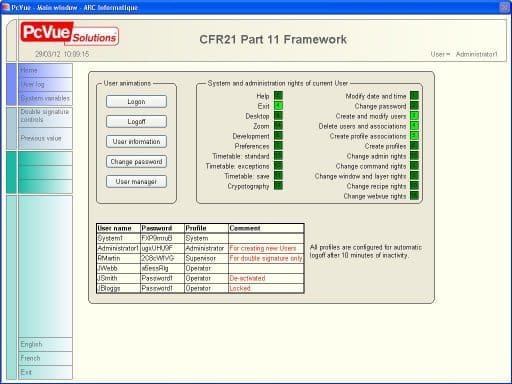The height and width of the screenshot is (384, 512).
Task: Switch language to English
Action: tap(45, 344)
